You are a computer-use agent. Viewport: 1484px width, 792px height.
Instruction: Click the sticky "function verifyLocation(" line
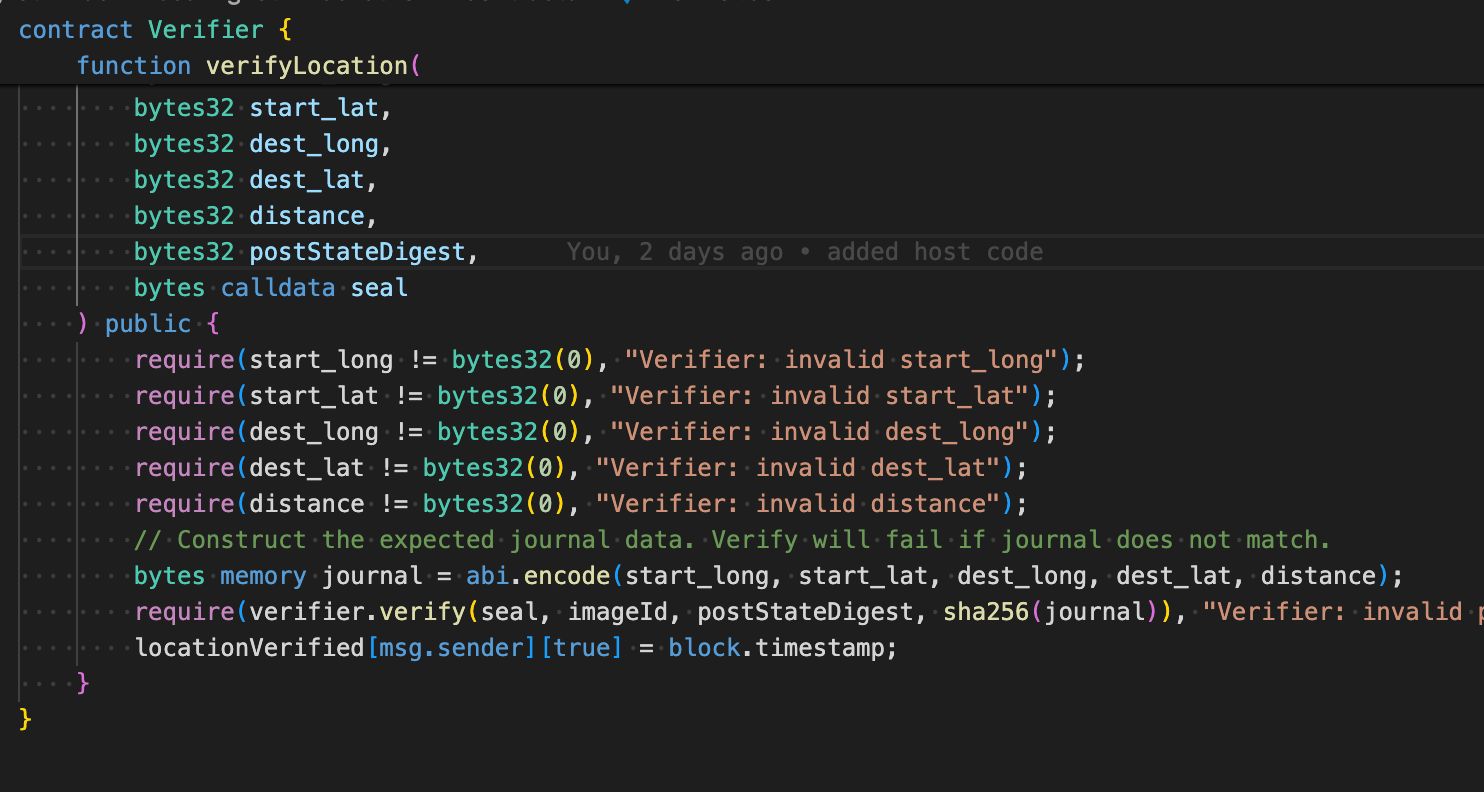(x=249, y=66)
